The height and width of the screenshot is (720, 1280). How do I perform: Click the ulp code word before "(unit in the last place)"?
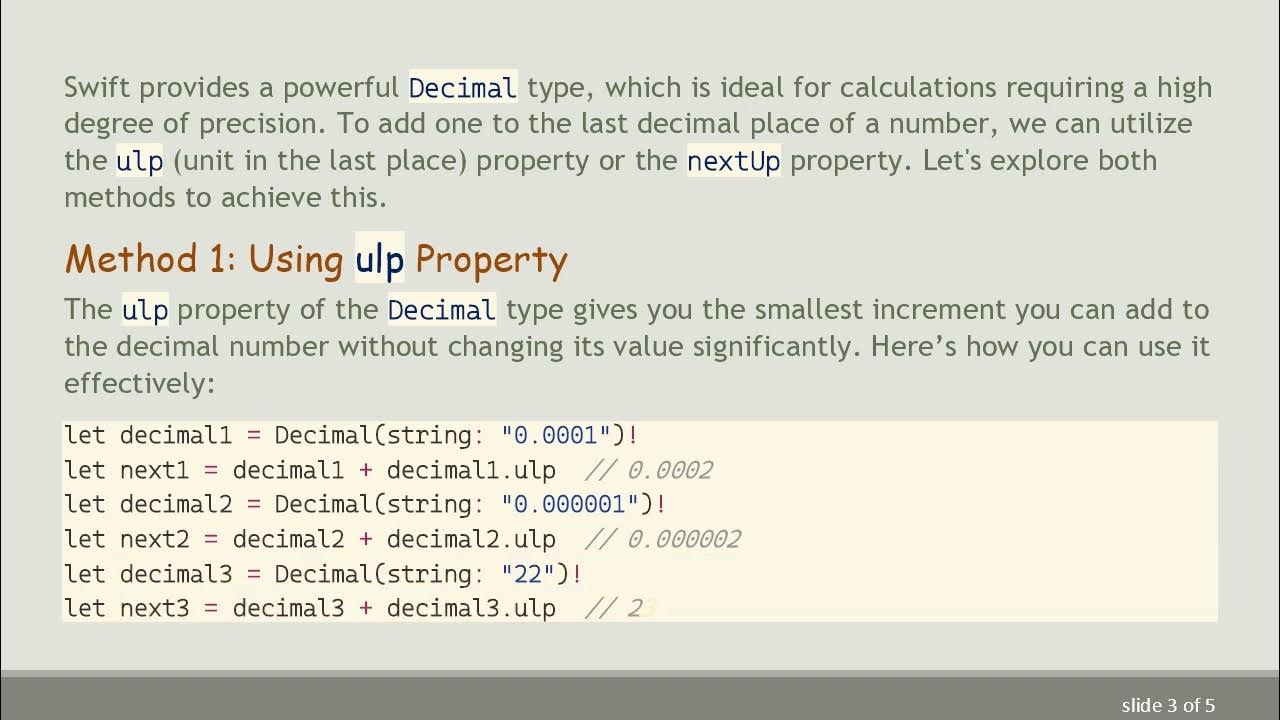tap(139, 161)
